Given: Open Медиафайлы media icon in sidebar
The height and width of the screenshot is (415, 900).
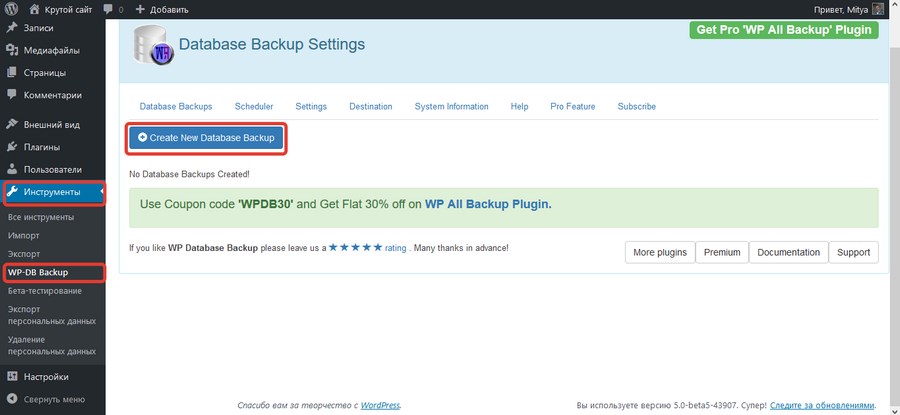Looking at the screenshot, I should pos(11,51).
